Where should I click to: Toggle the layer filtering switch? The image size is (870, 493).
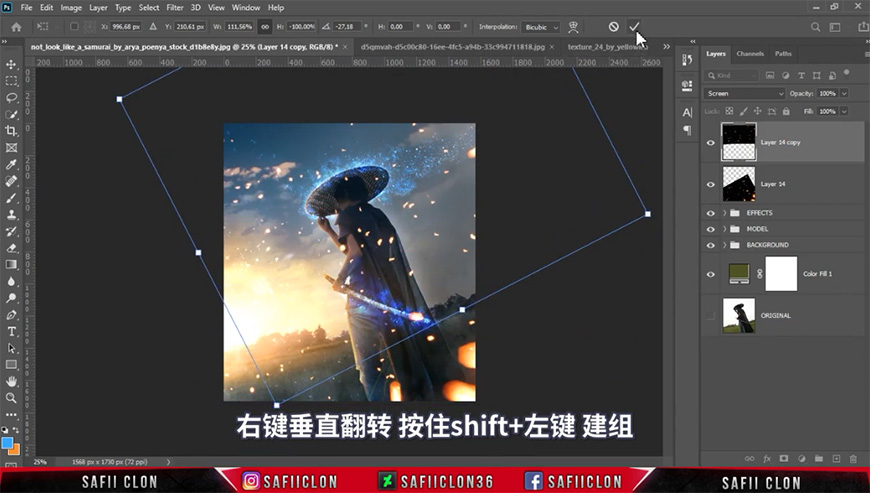(x=846, y=73)
